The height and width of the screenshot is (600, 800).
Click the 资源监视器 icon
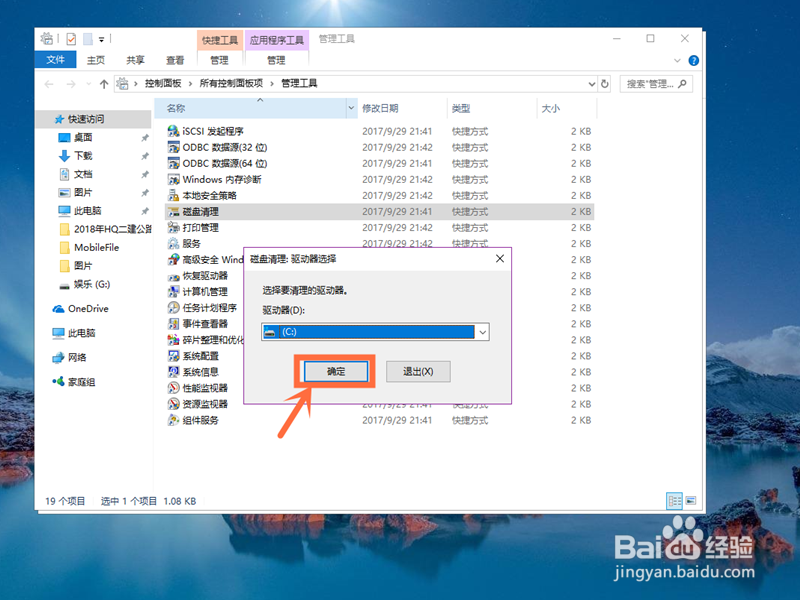(x=173, y=404)
